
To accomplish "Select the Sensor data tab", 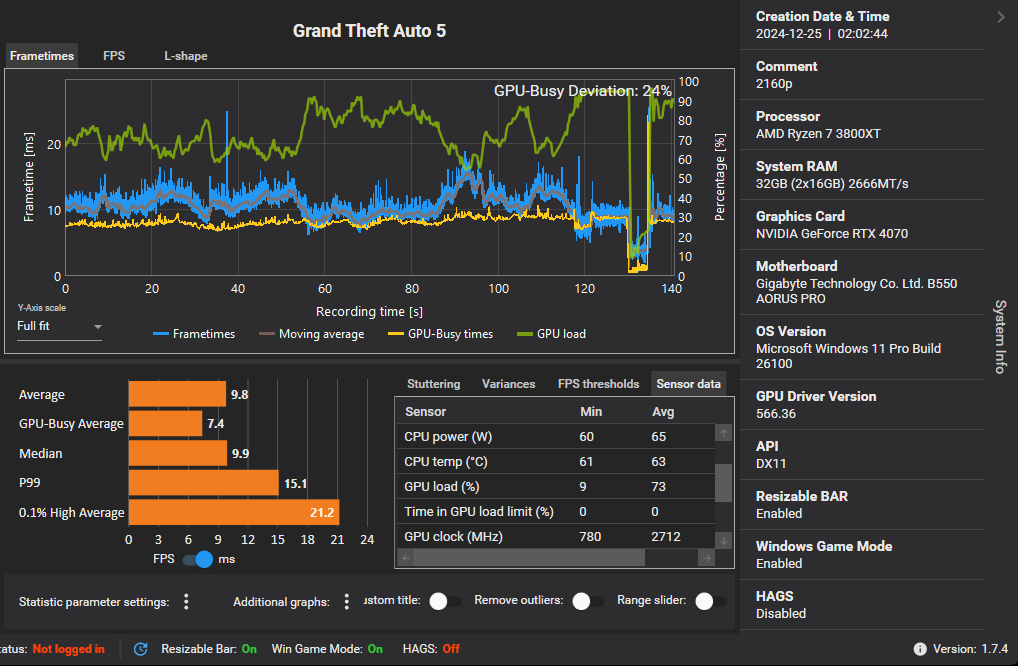I will click(x=688, y=384).
